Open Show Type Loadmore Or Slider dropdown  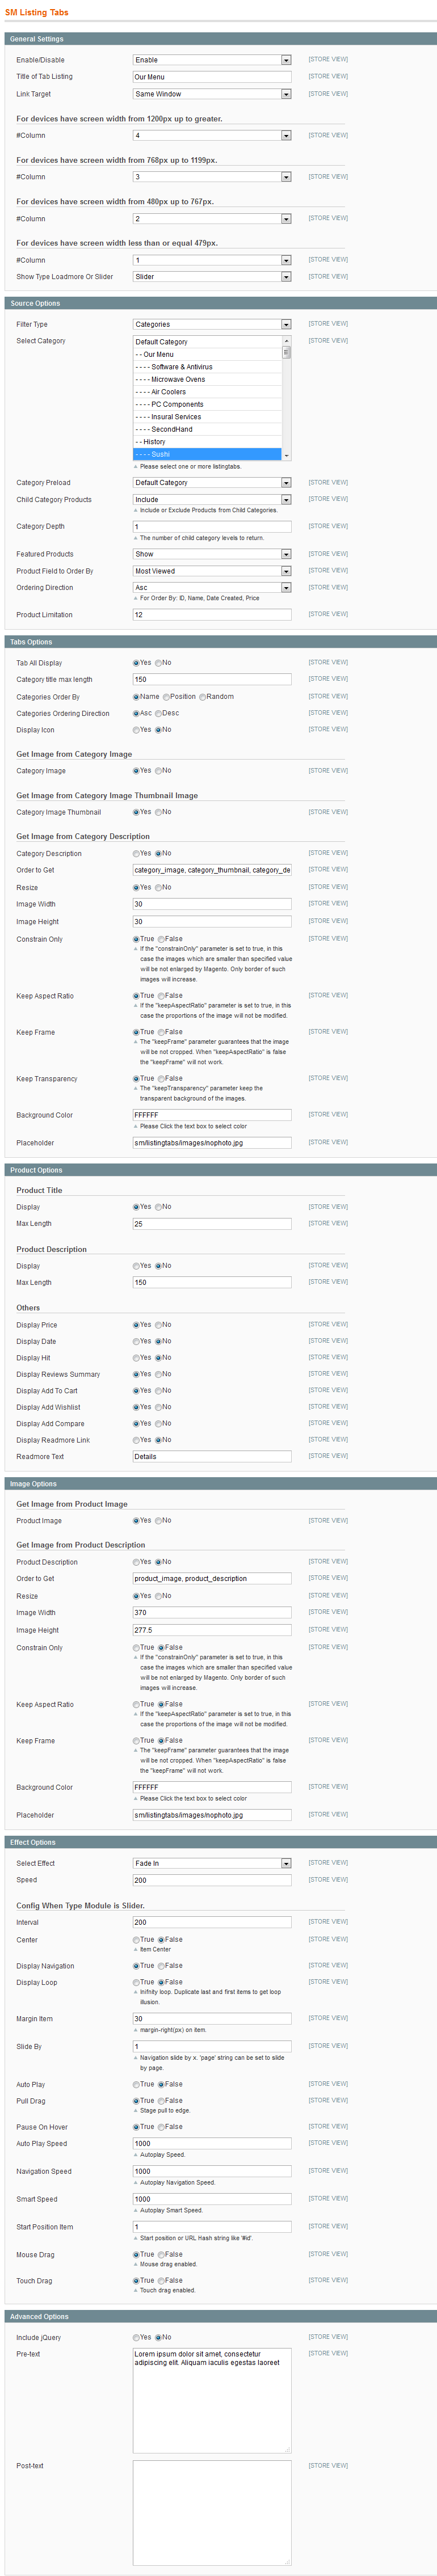point(212,277)
